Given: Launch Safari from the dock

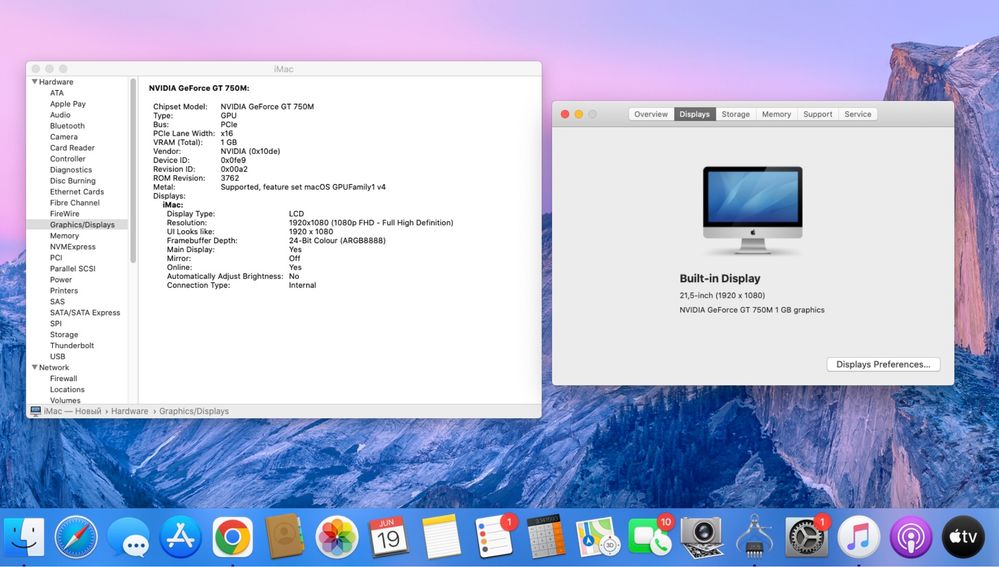Looking at the screenshot, I should tap(76, 537).
